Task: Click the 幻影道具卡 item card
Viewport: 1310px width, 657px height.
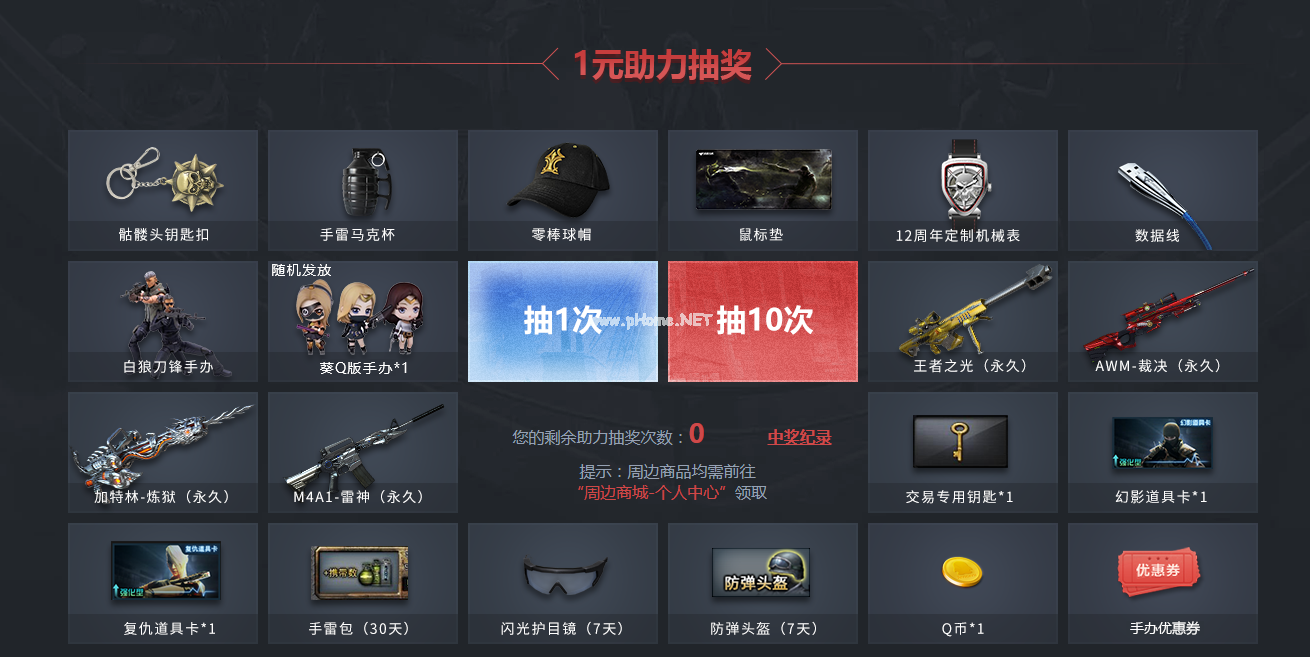Action: coord(1163,442)
